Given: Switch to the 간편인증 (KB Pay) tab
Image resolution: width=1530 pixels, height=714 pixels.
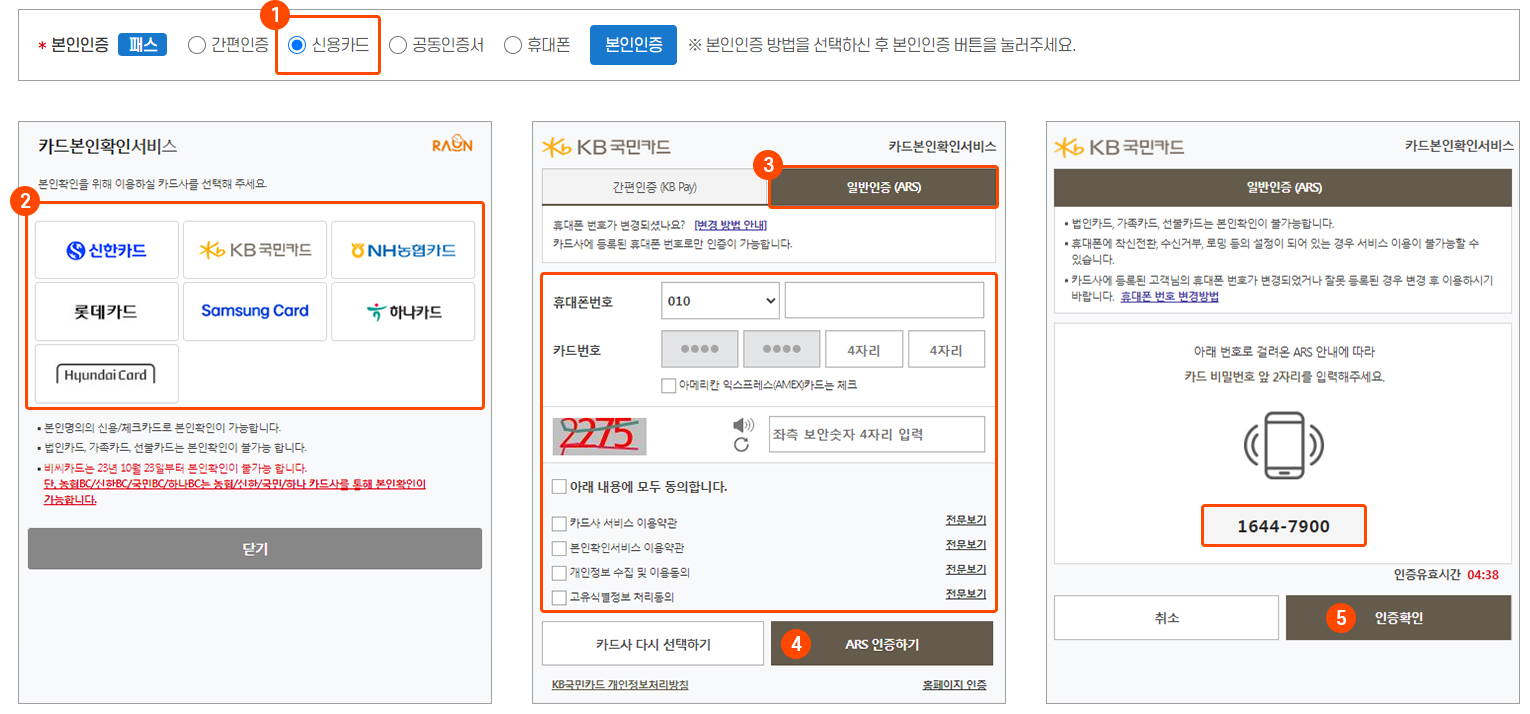Looking at the screenshot, I should pos(654,187).
